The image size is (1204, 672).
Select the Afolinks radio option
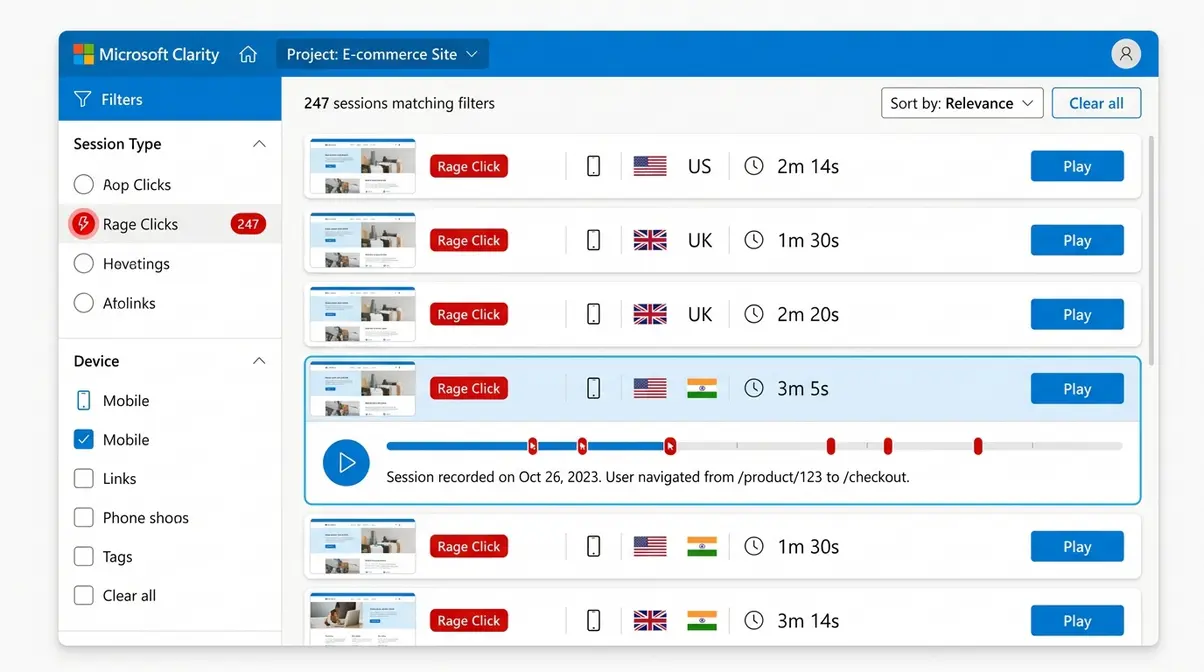[x=84, y=303]
